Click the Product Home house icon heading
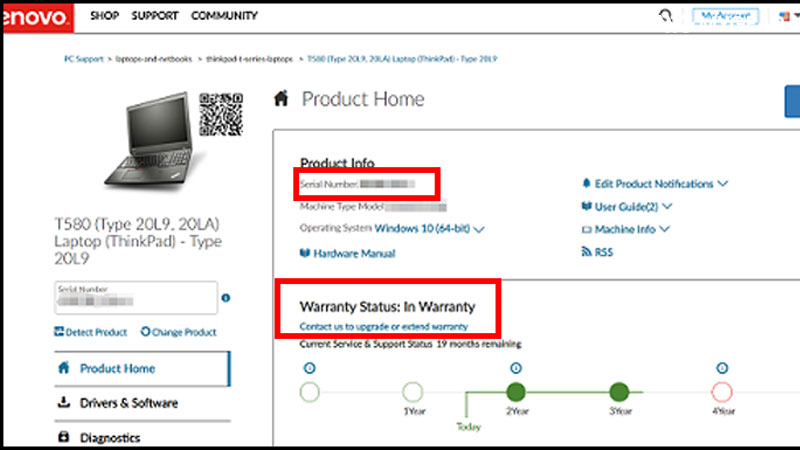 (x=281, y=98)
